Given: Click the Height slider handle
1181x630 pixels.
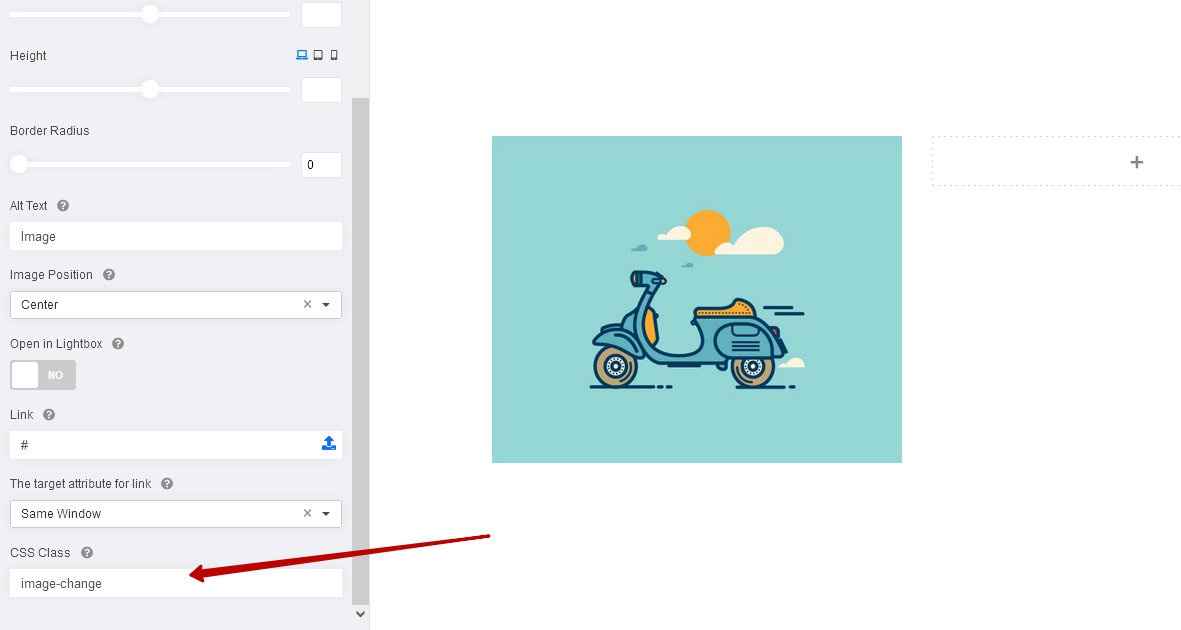Looking at the screenshot, I should [150, 89].
